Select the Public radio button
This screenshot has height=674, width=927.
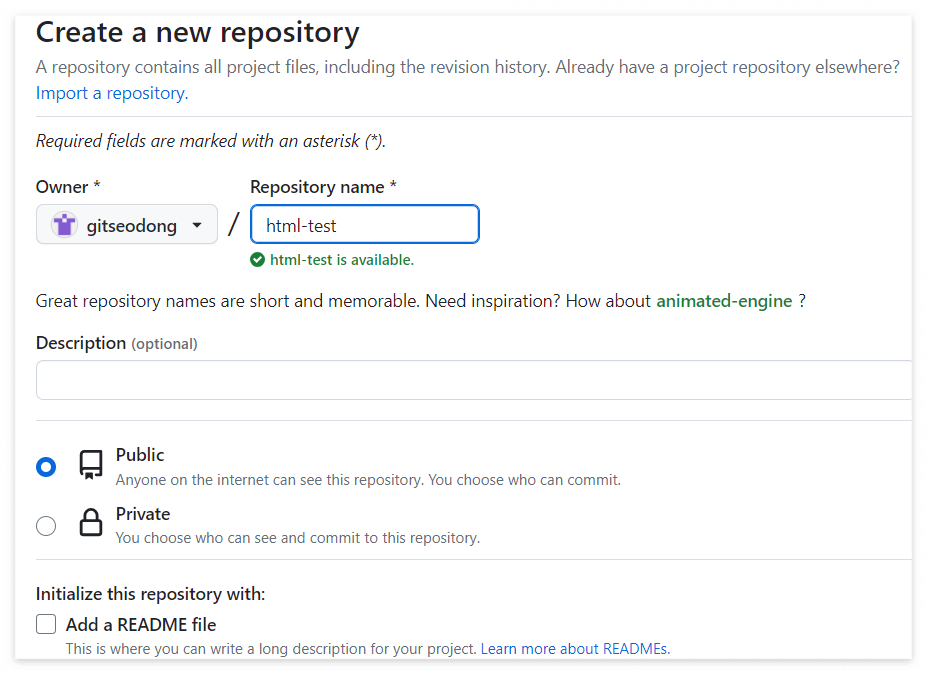46,466
